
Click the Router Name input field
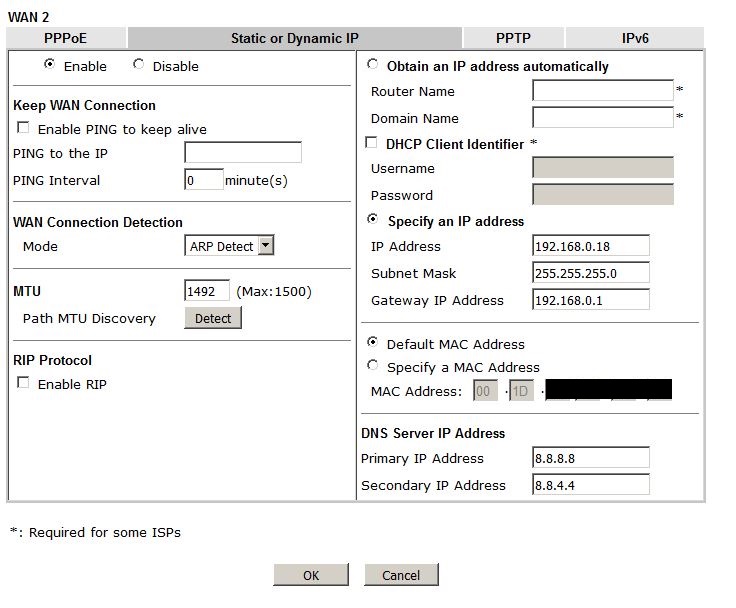(603, 90)
